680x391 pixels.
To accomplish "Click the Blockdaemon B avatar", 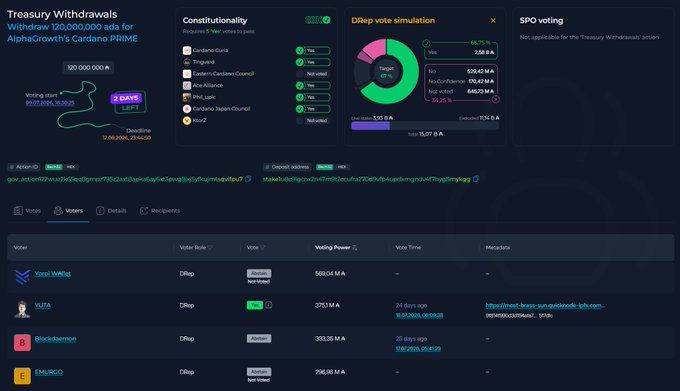I will tap(22, 342).
